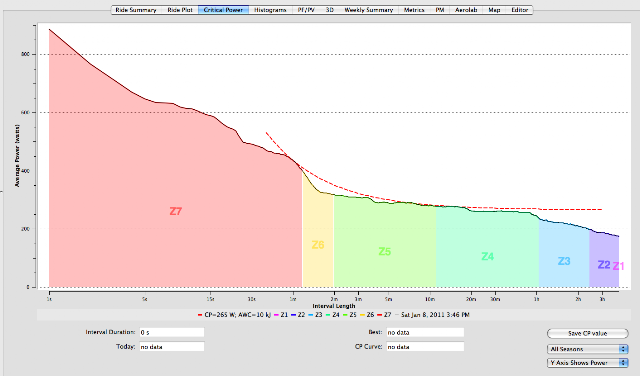The width and height of the screenshot is (640, 376).
Task: Click the teal Z4 zone label in chart
Action: tap(488, 256)
